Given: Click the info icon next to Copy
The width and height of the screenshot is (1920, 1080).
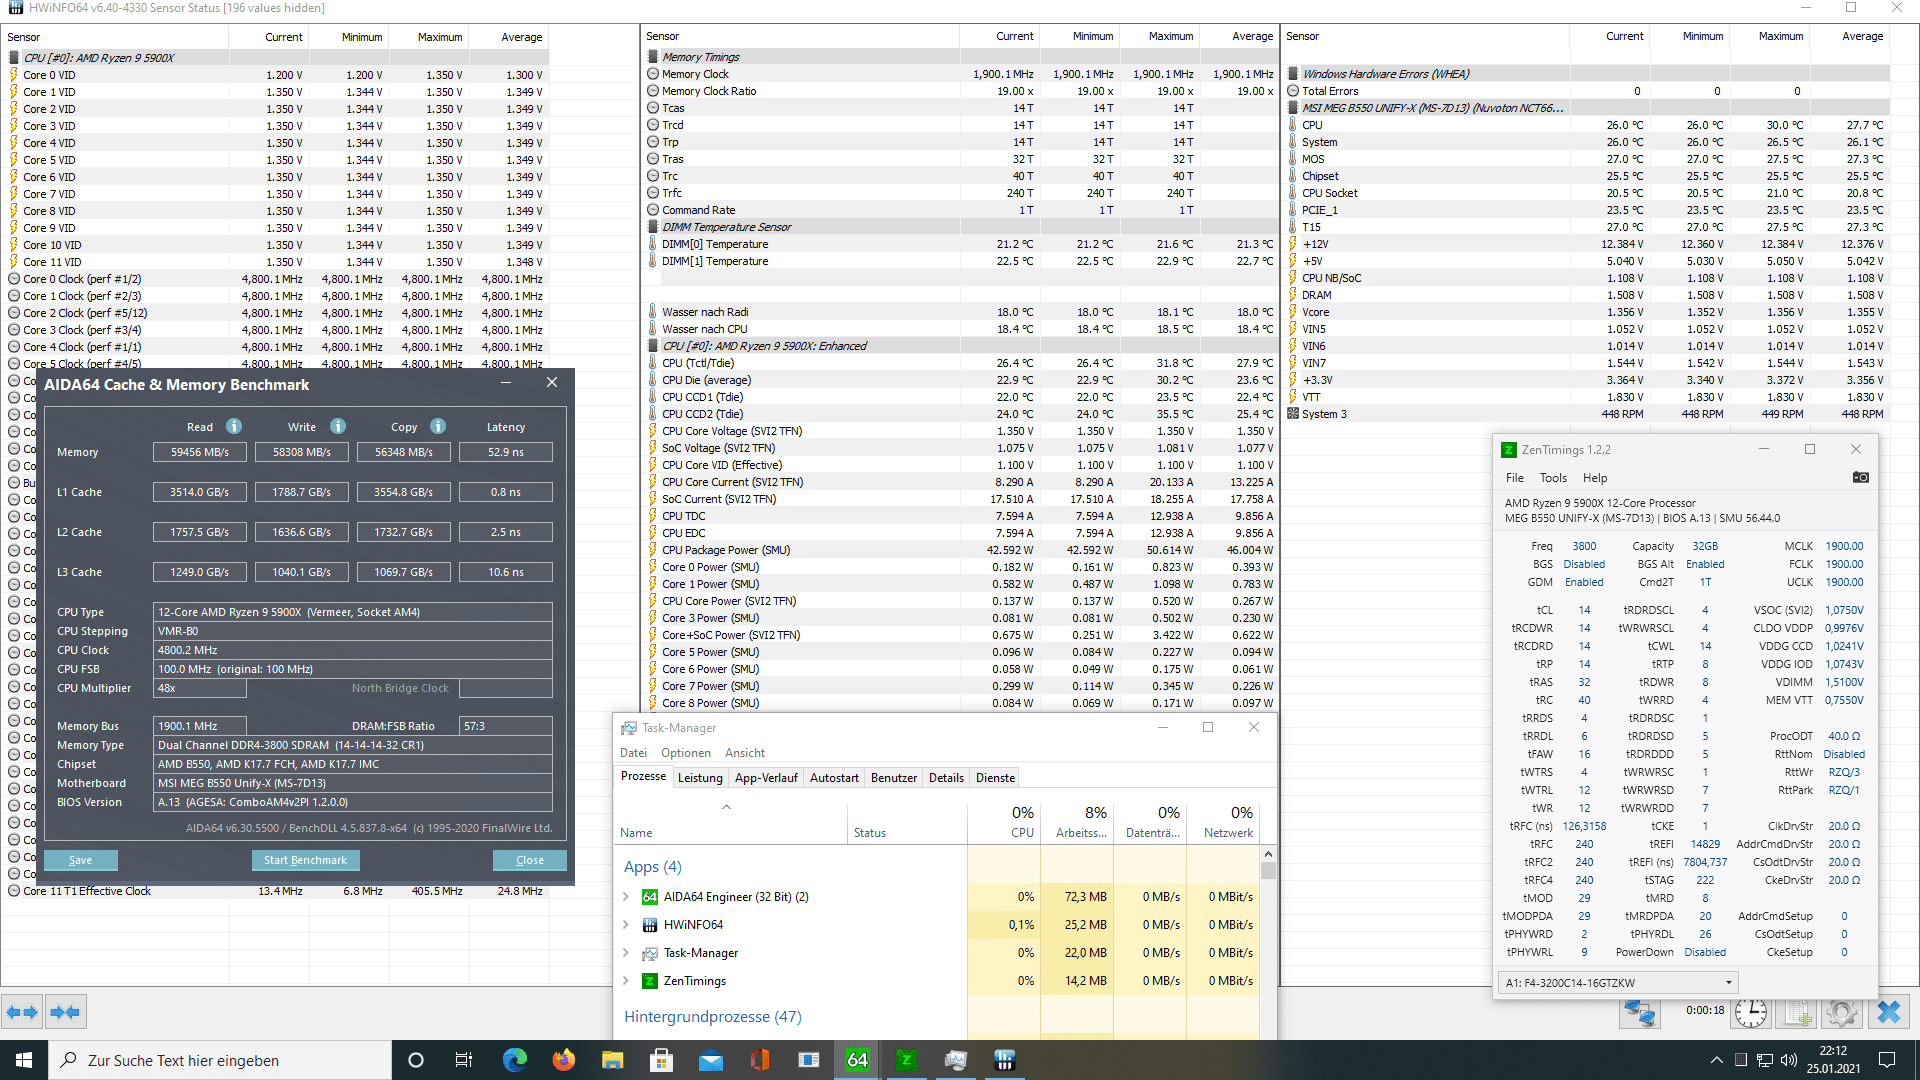Looking at the screenshot, I should (438, 426).
